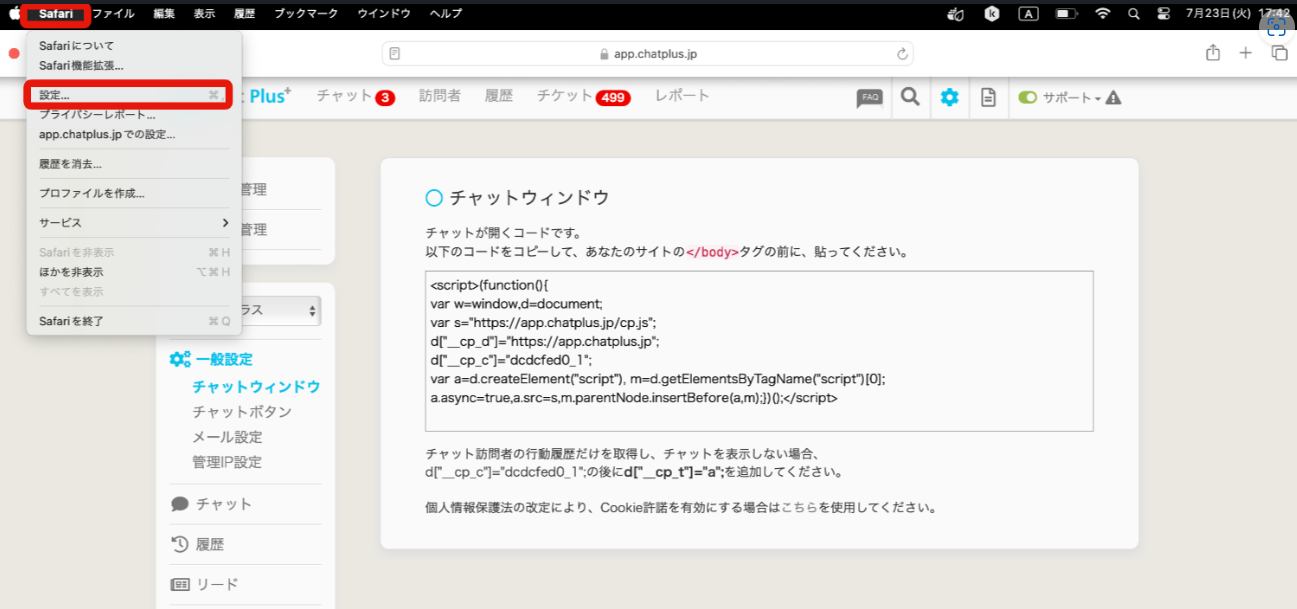The height and width of the screenshot is (609, 1297).
Task: Open a new tab with the plus icon
Action: 1246,53
